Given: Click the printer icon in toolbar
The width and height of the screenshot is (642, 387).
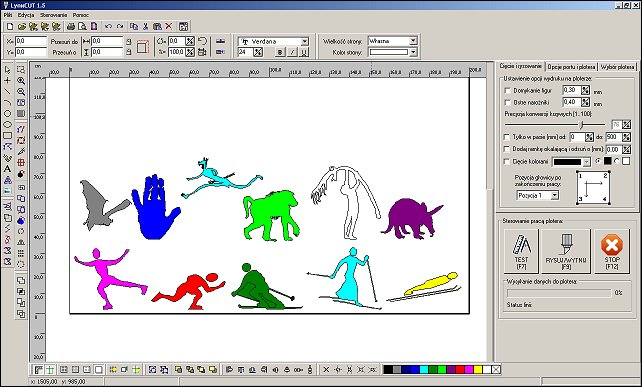Looking at the screenshot, I should (70, 27).
